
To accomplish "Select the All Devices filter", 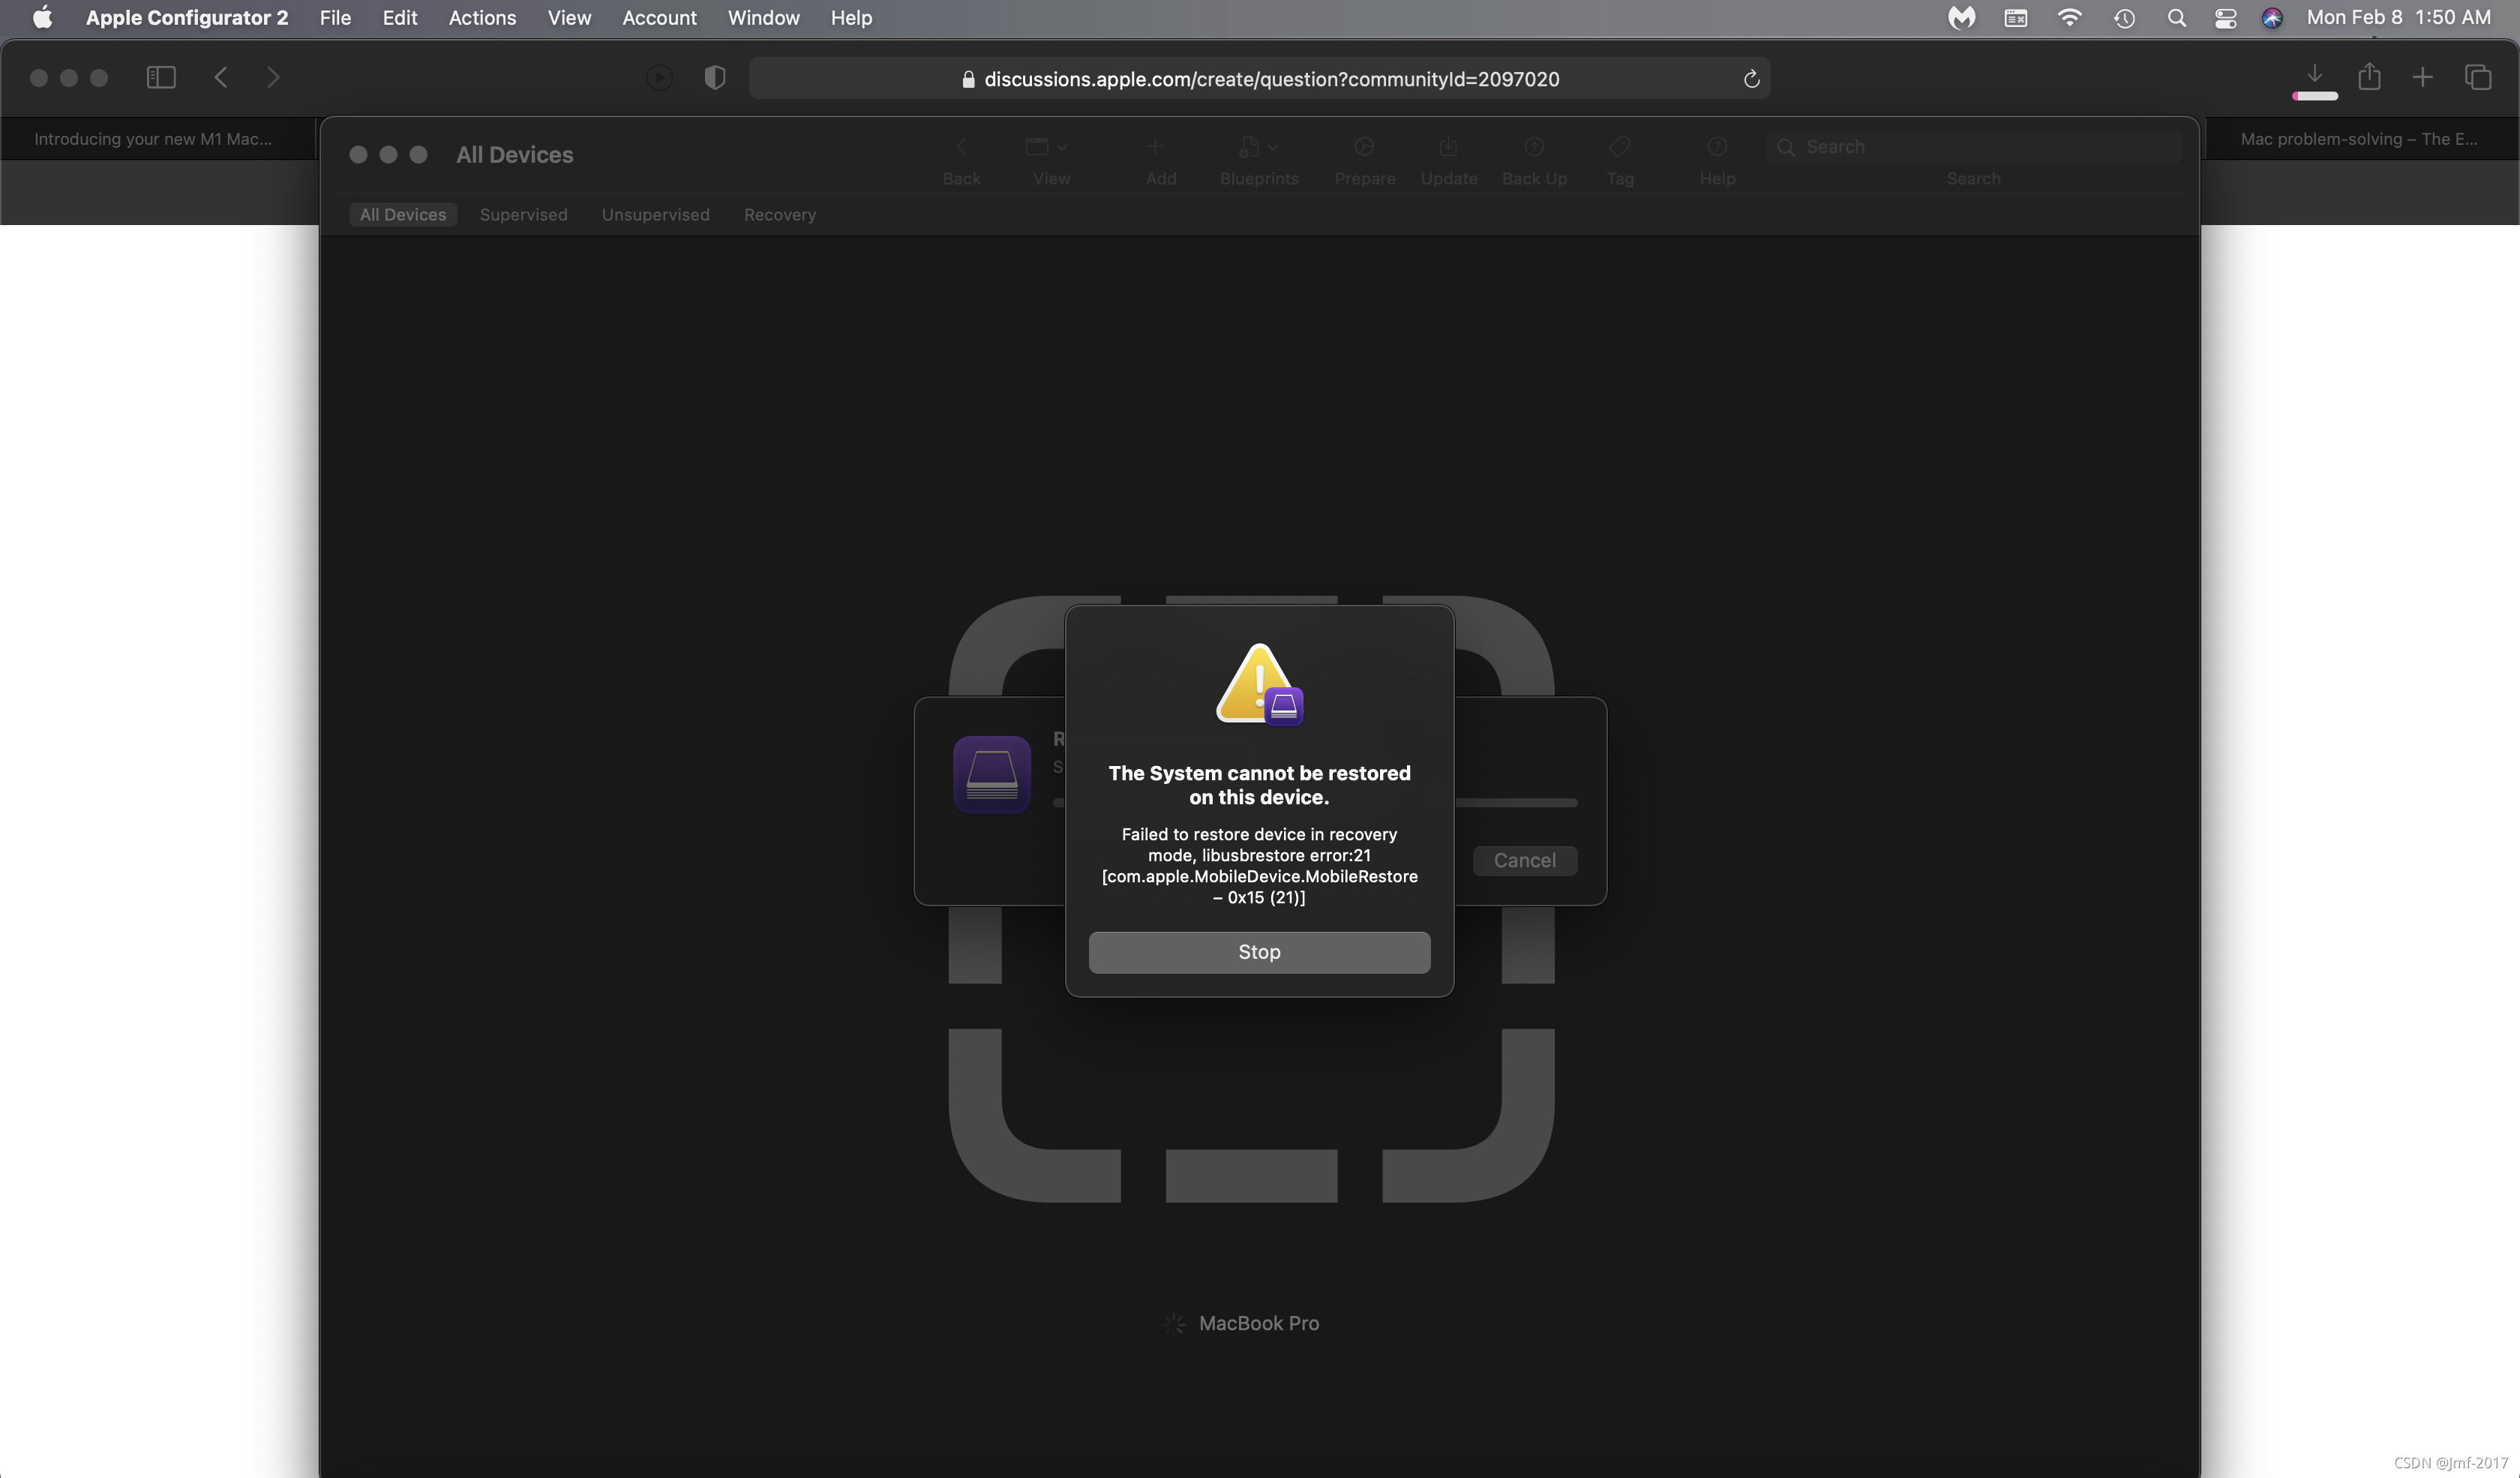I will pyautogui.click(x=403, y=215).
